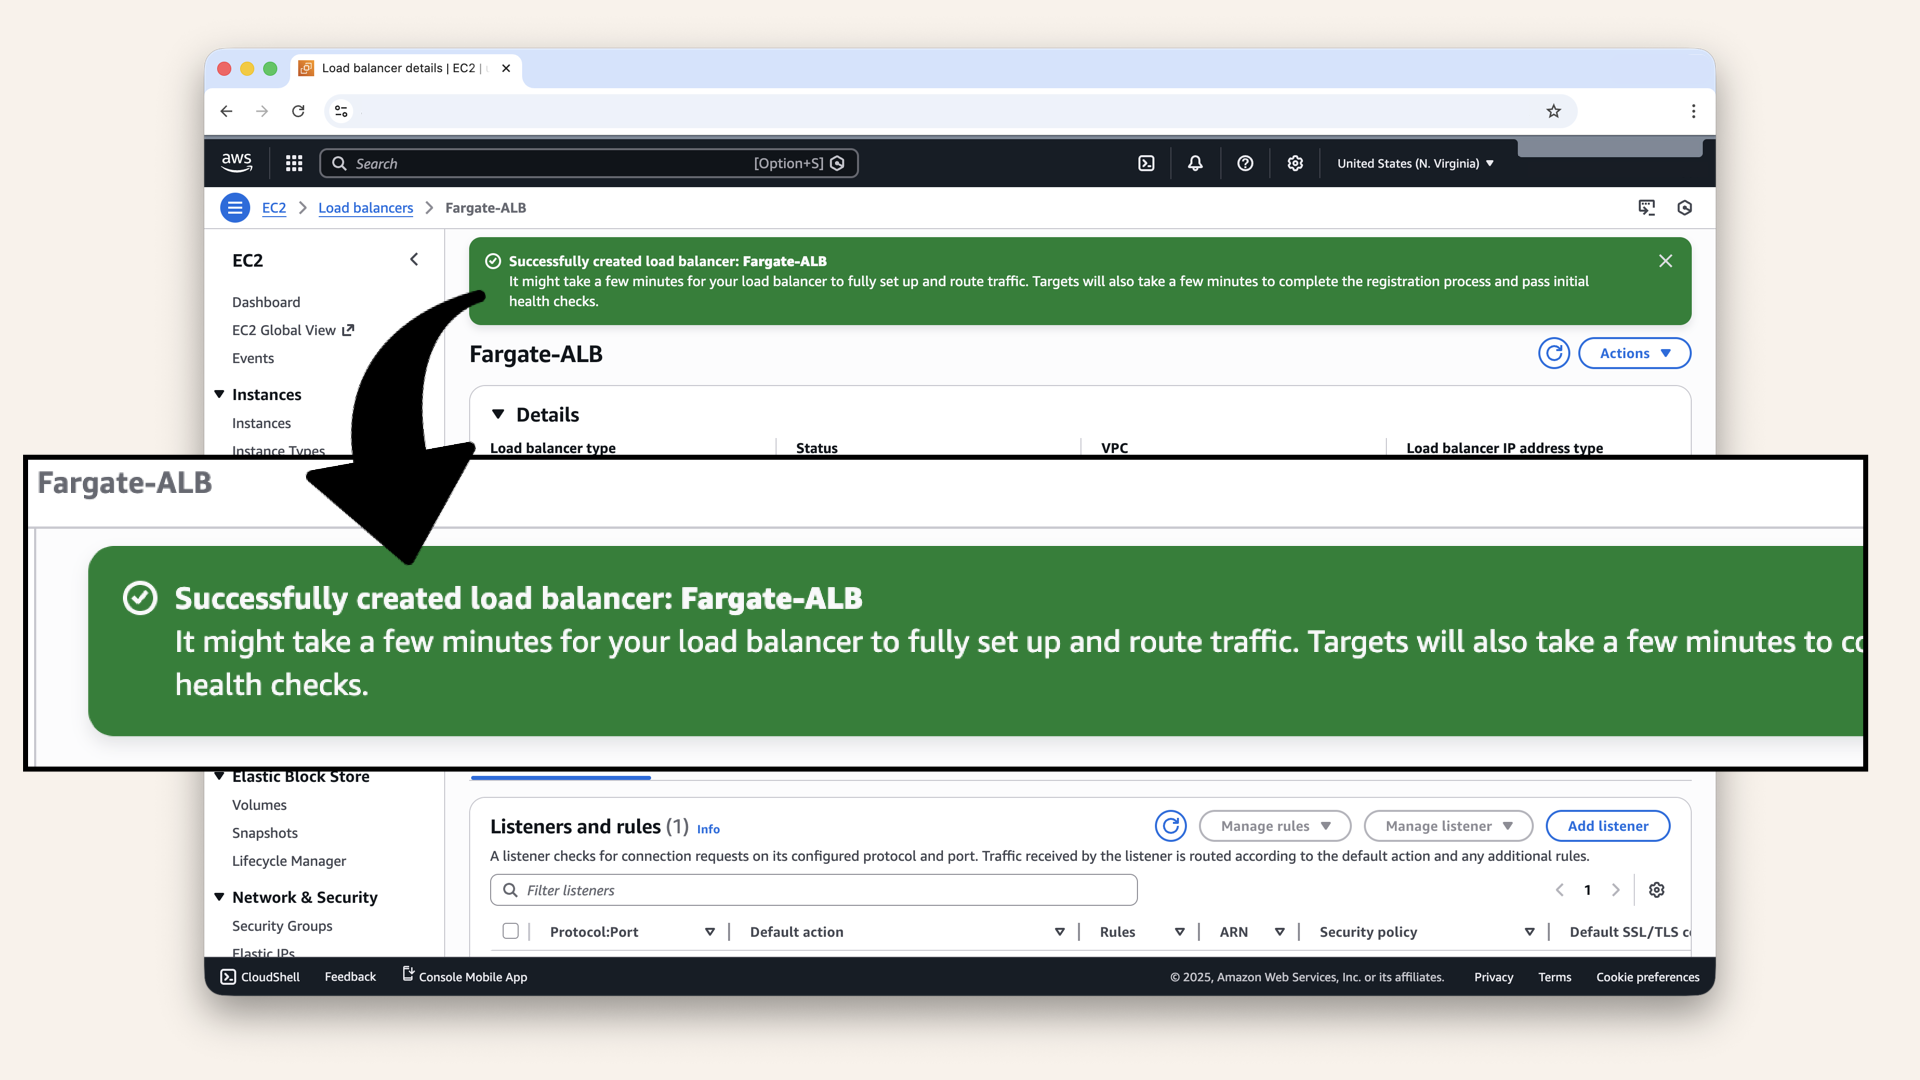This screenshot has width=1920, height=1080.
Task: Refresh the Fargate-ALB details with the refresh icon
Action: (1553, 353)
